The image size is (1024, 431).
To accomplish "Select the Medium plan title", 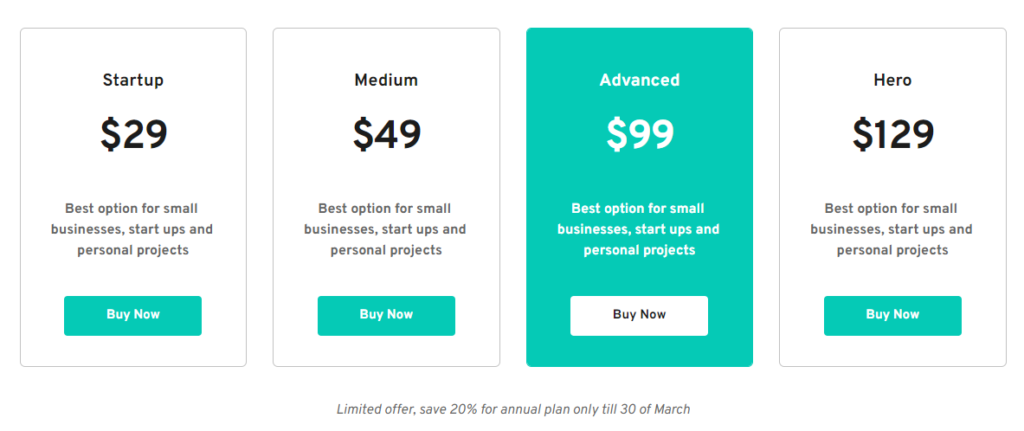I will (x=386, y=80).
